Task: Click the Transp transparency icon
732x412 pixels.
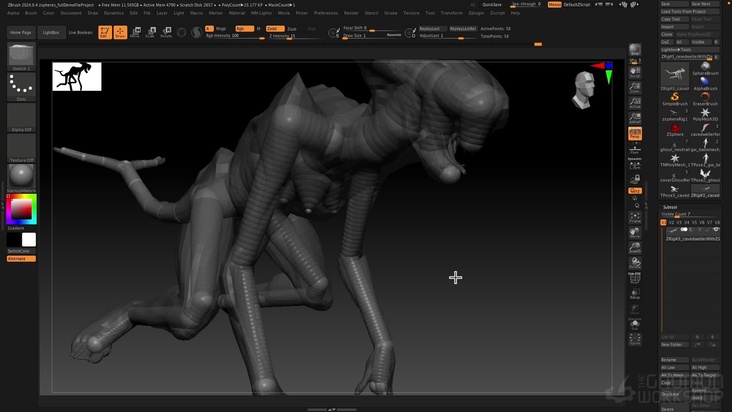Action: click(x=635, y=293)
